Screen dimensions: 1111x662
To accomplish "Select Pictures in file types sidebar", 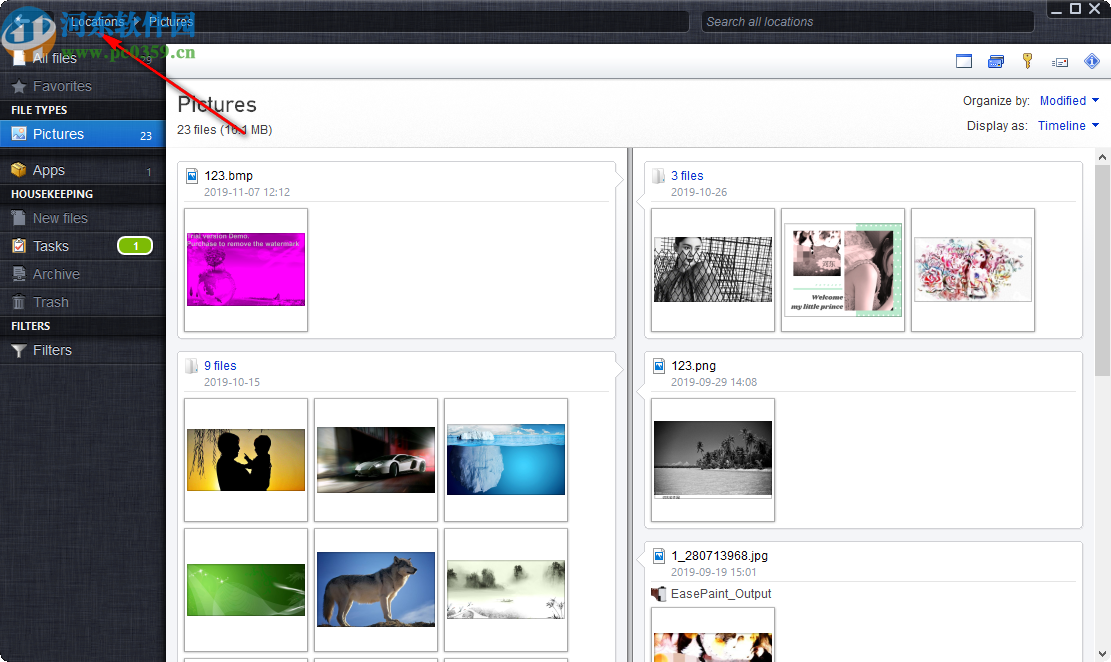I will (x=82, y=134).
